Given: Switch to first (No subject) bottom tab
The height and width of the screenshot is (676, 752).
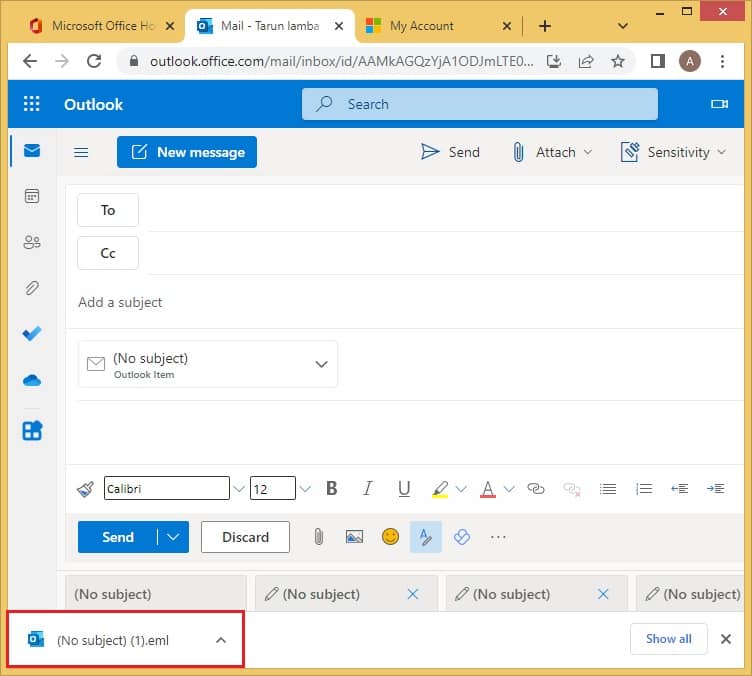Looking at the screenshot, I should pos(155,594).
